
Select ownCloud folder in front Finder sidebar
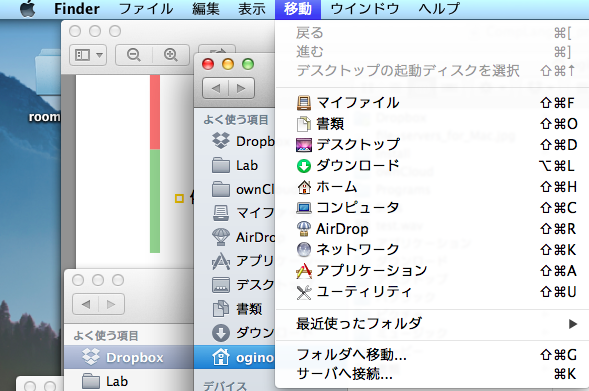[235, 189]
